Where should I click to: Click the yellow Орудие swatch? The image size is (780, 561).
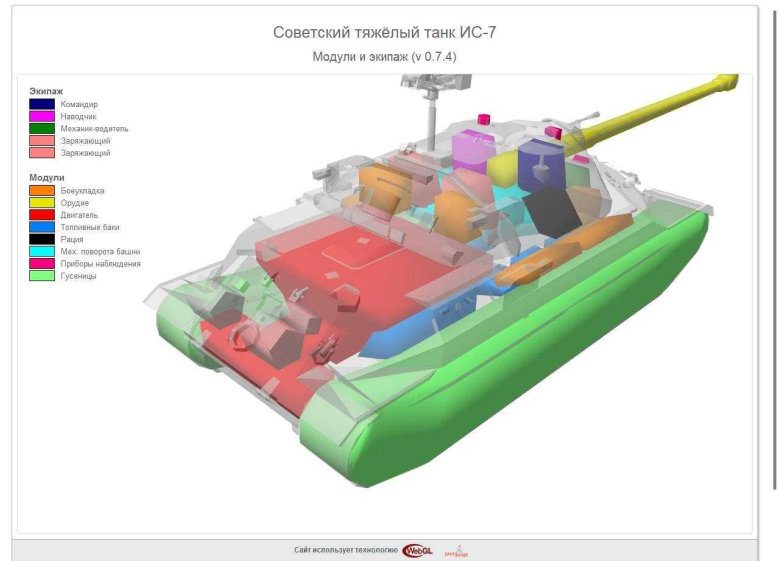(x=42, y=202)
